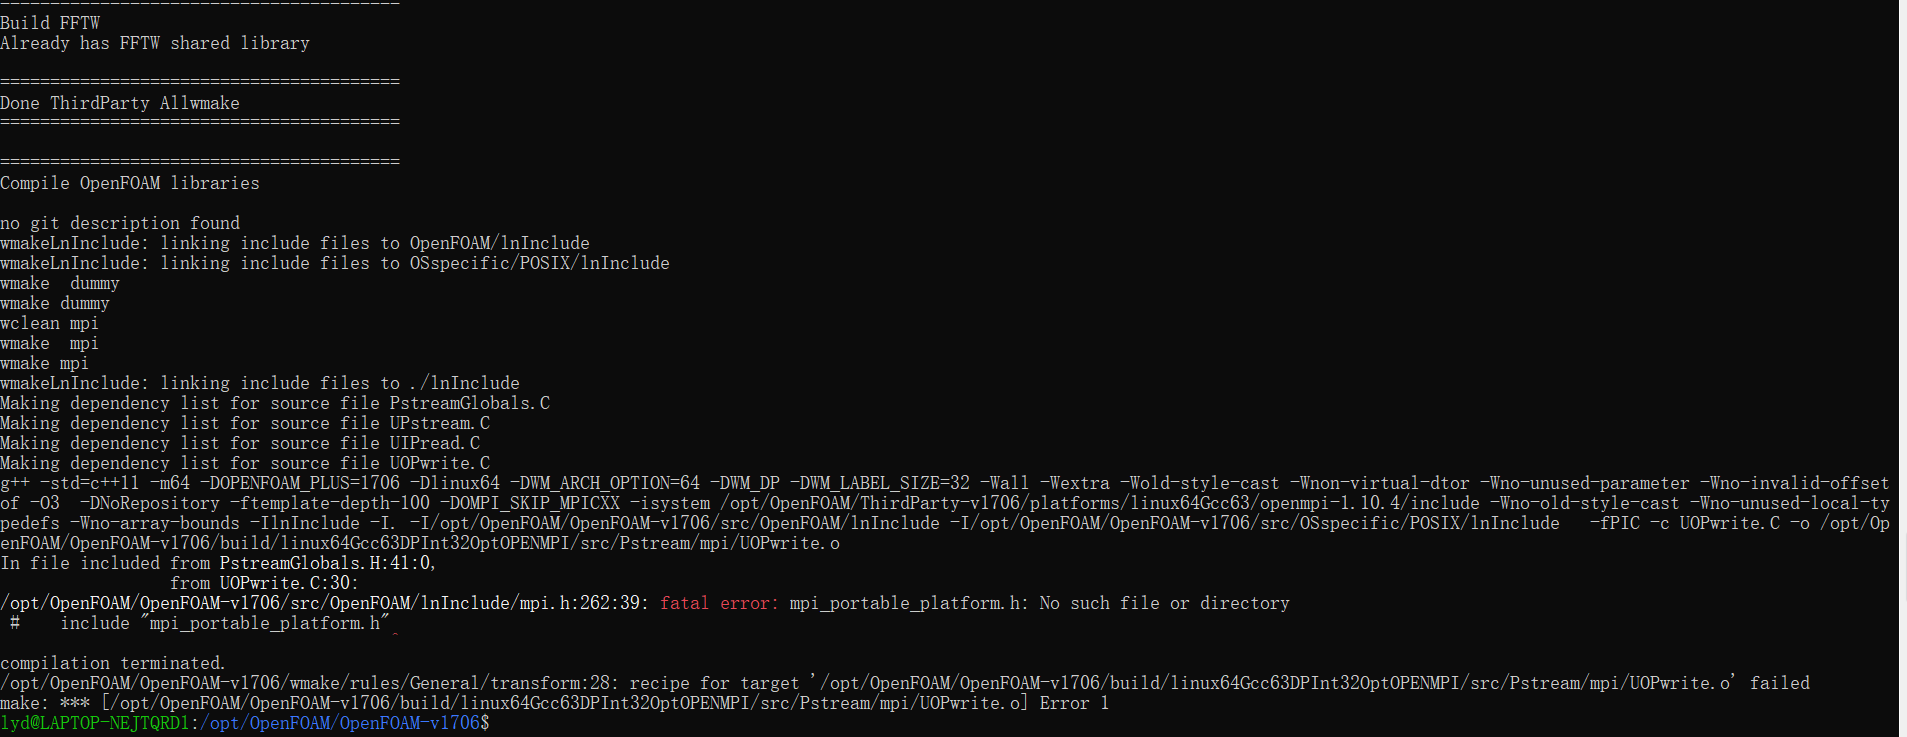Click the mpi.h:262:39 file path
The height and width of the screenshot is (737, 1907).
(x=325, y=603)
